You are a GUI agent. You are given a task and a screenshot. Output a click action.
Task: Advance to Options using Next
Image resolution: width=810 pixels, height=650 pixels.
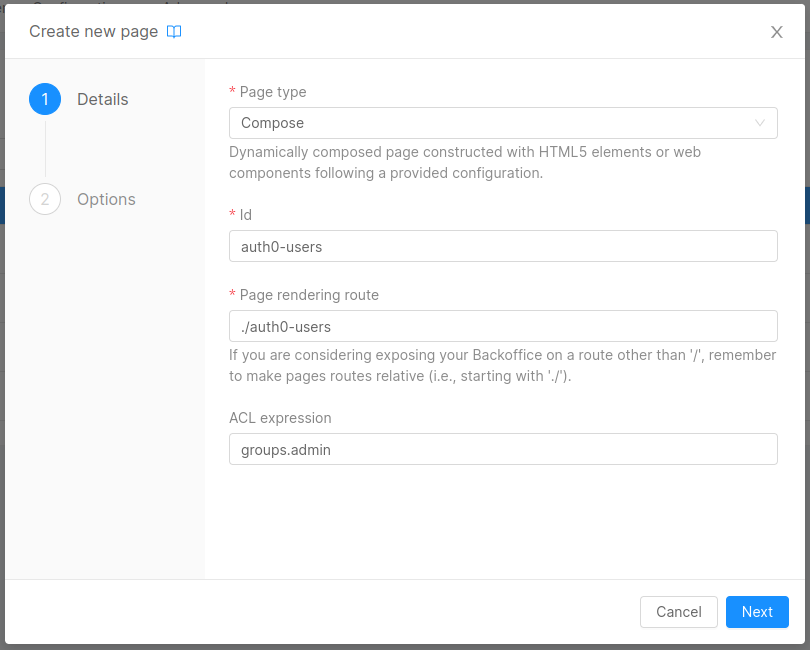[757, 612]
